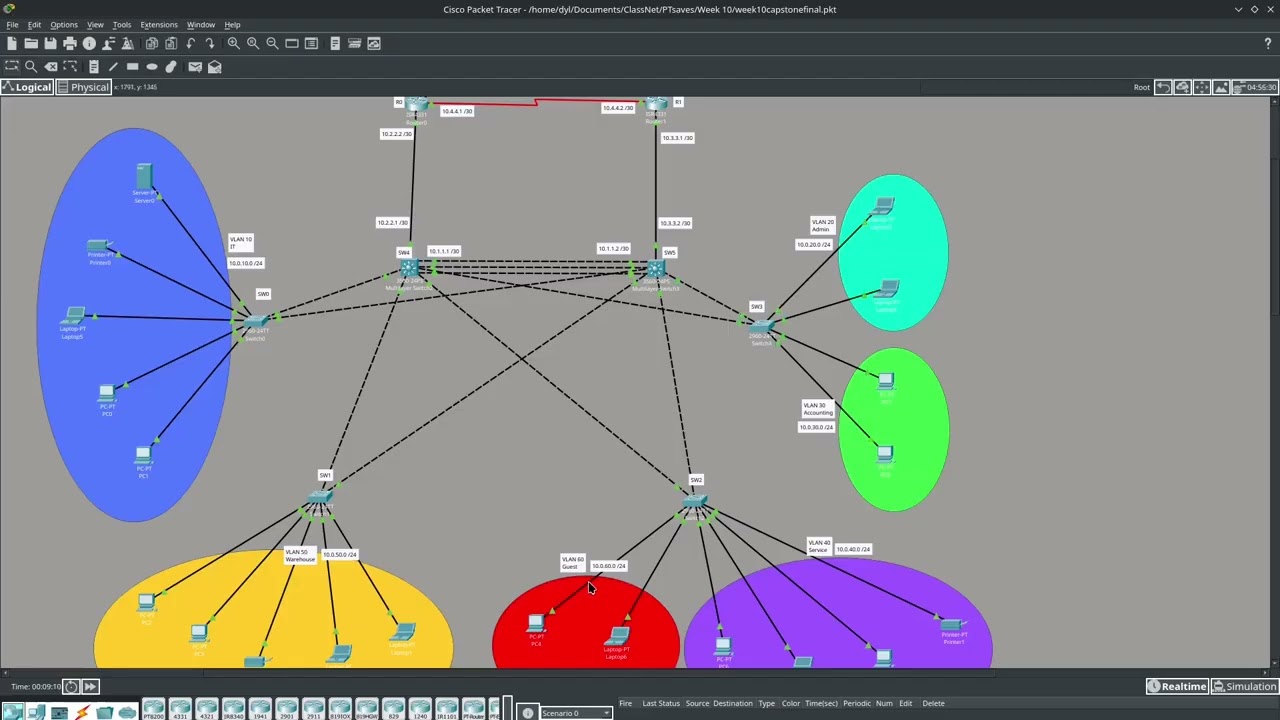Screen dimensions: 1280x720
Task: Save the network file via floppy icon
Action: 50,43
